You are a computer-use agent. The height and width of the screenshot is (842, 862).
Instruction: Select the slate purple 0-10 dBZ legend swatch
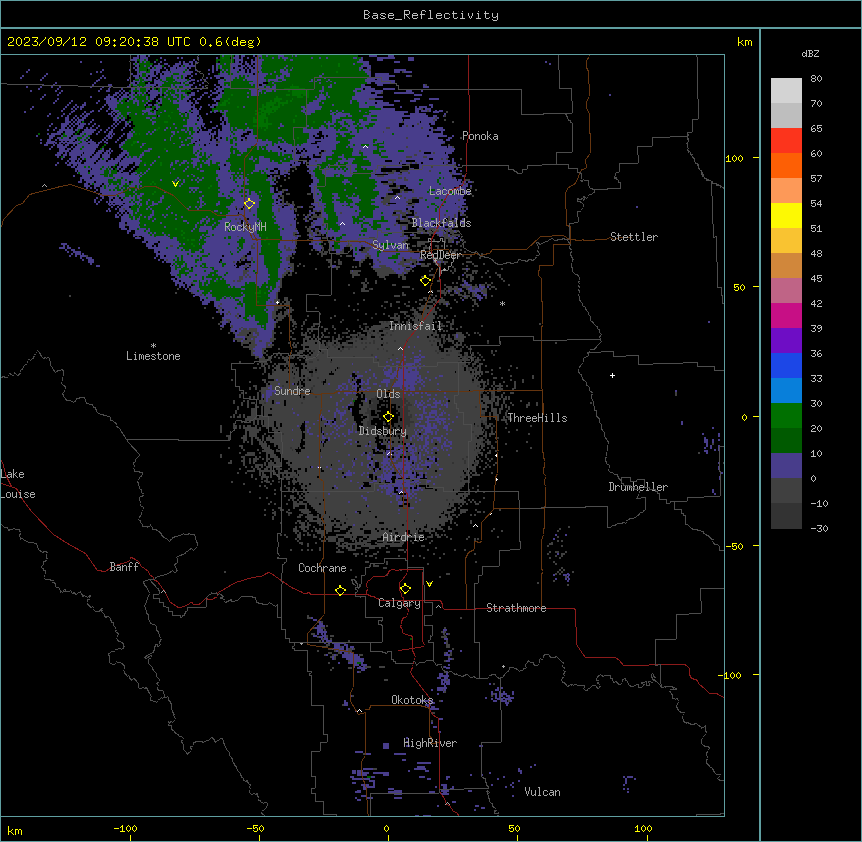click(786, 466)
